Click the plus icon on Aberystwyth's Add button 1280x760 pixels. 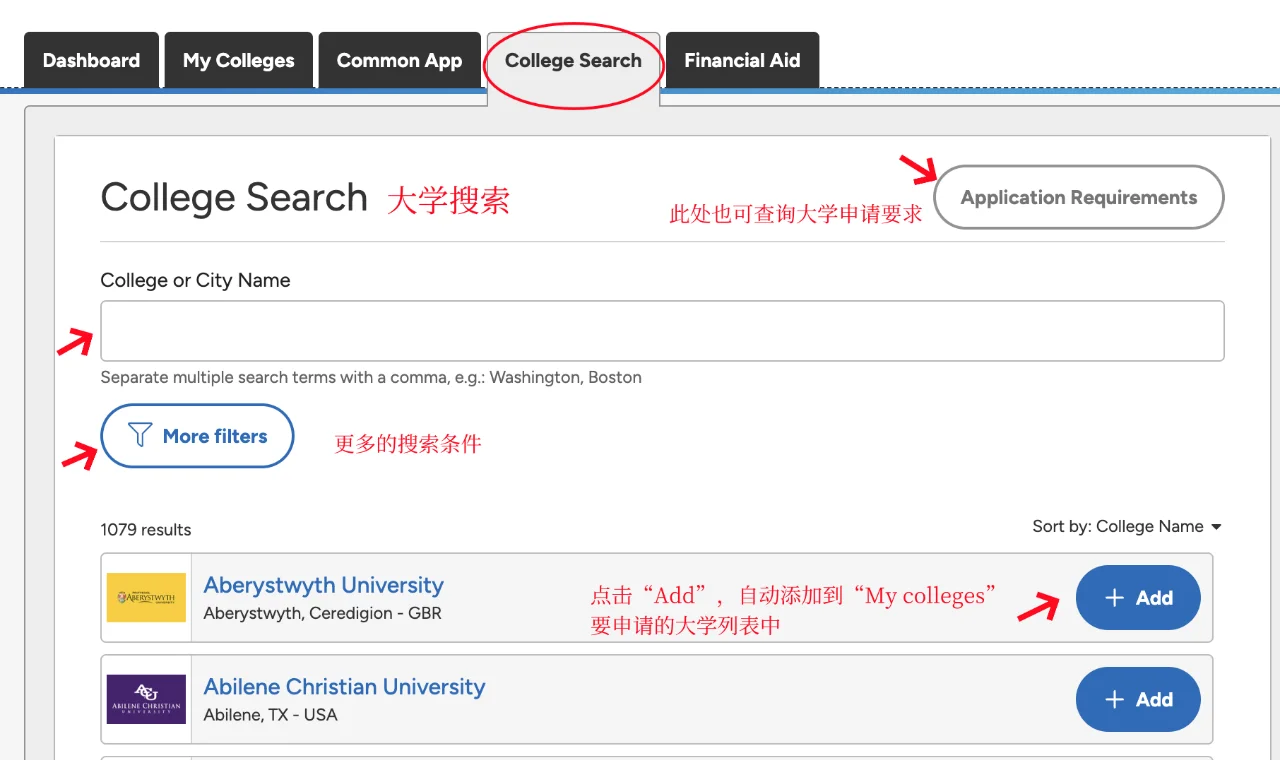(1113, 597)
